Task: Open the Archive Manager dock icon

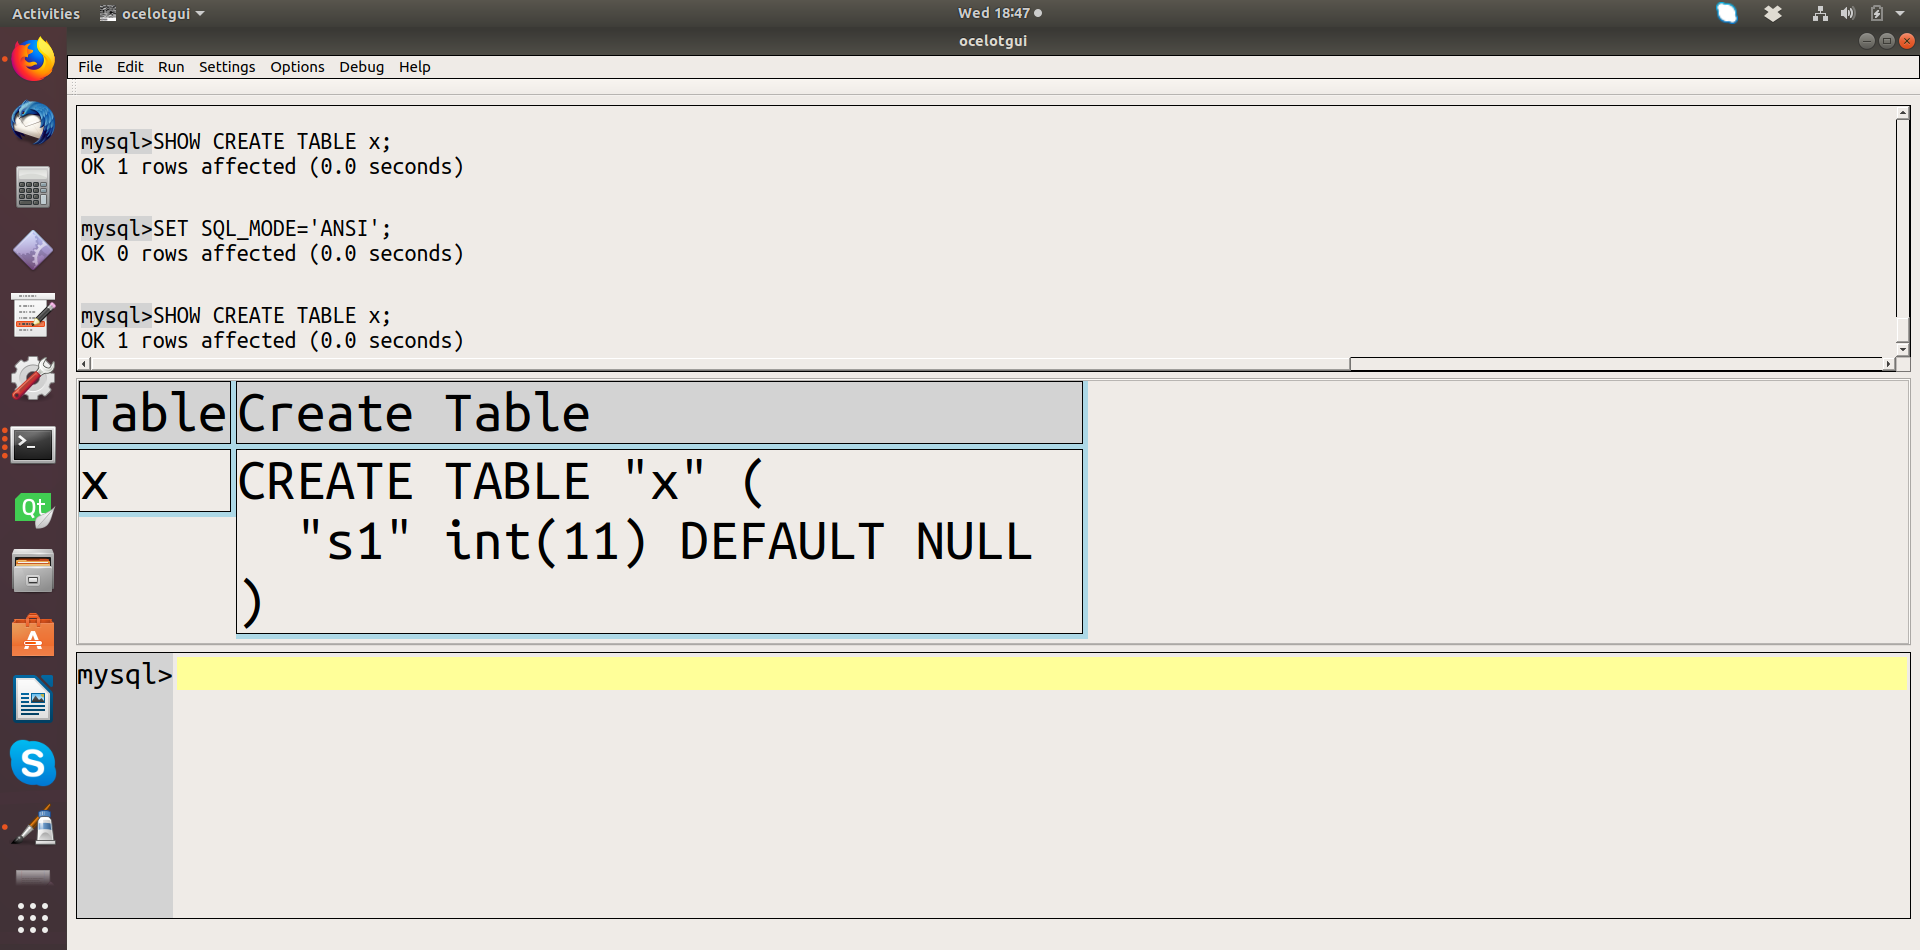Action: pos(33,571)
